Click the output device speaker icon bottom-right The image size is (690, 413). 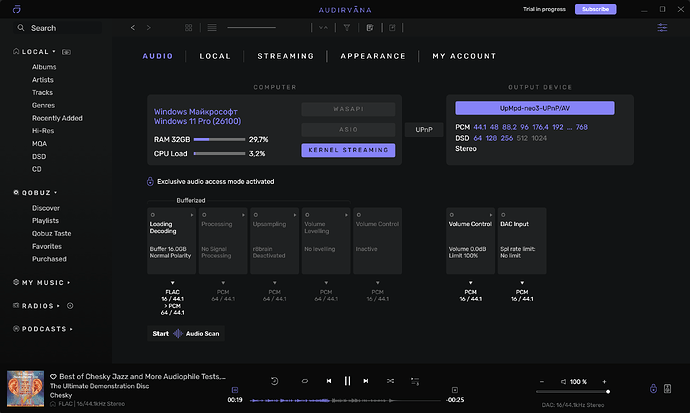(668, 388)
